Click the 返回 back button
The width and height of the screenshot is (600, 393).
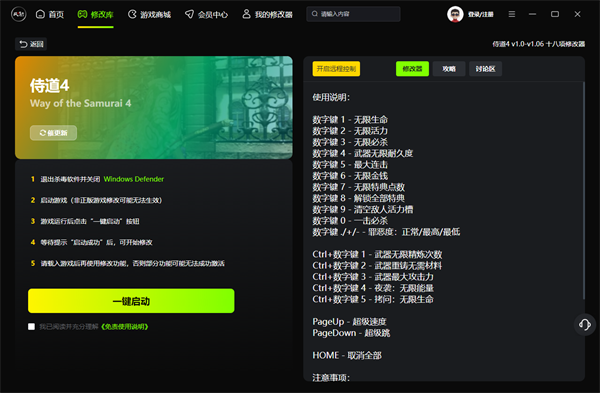pos(31,44)
